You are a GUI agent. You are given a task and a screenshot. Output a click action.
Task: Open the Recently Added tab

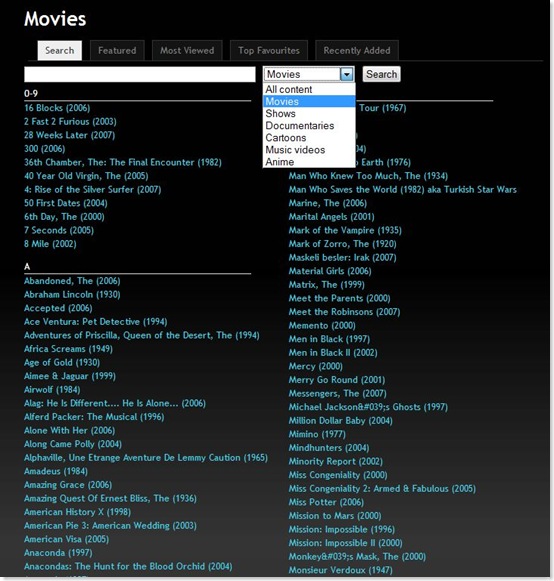click(356, 50)
